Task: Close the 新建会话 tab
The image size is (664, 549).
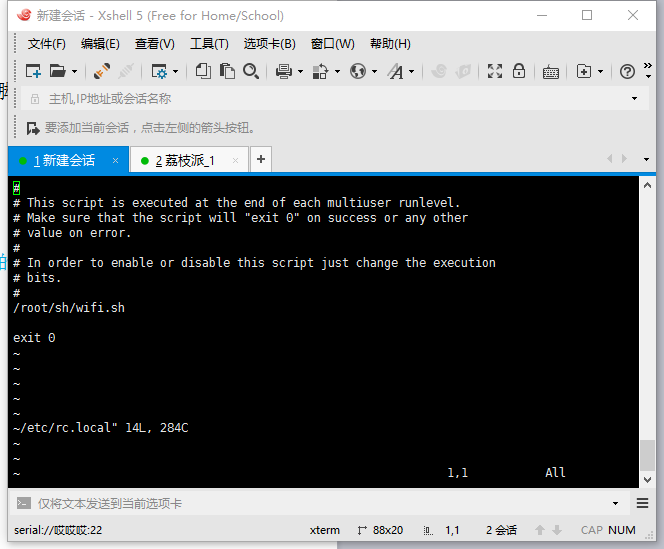Action: [x=115, y=161]
